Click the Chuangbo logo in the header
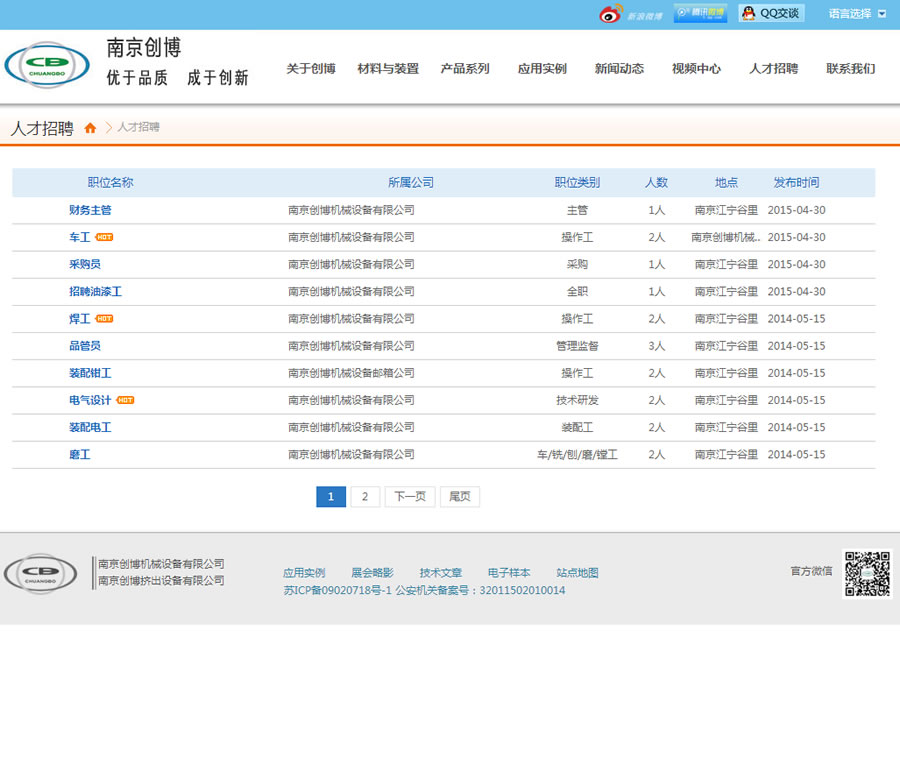Viewport: 900px width, 758px height. (47, 65)
